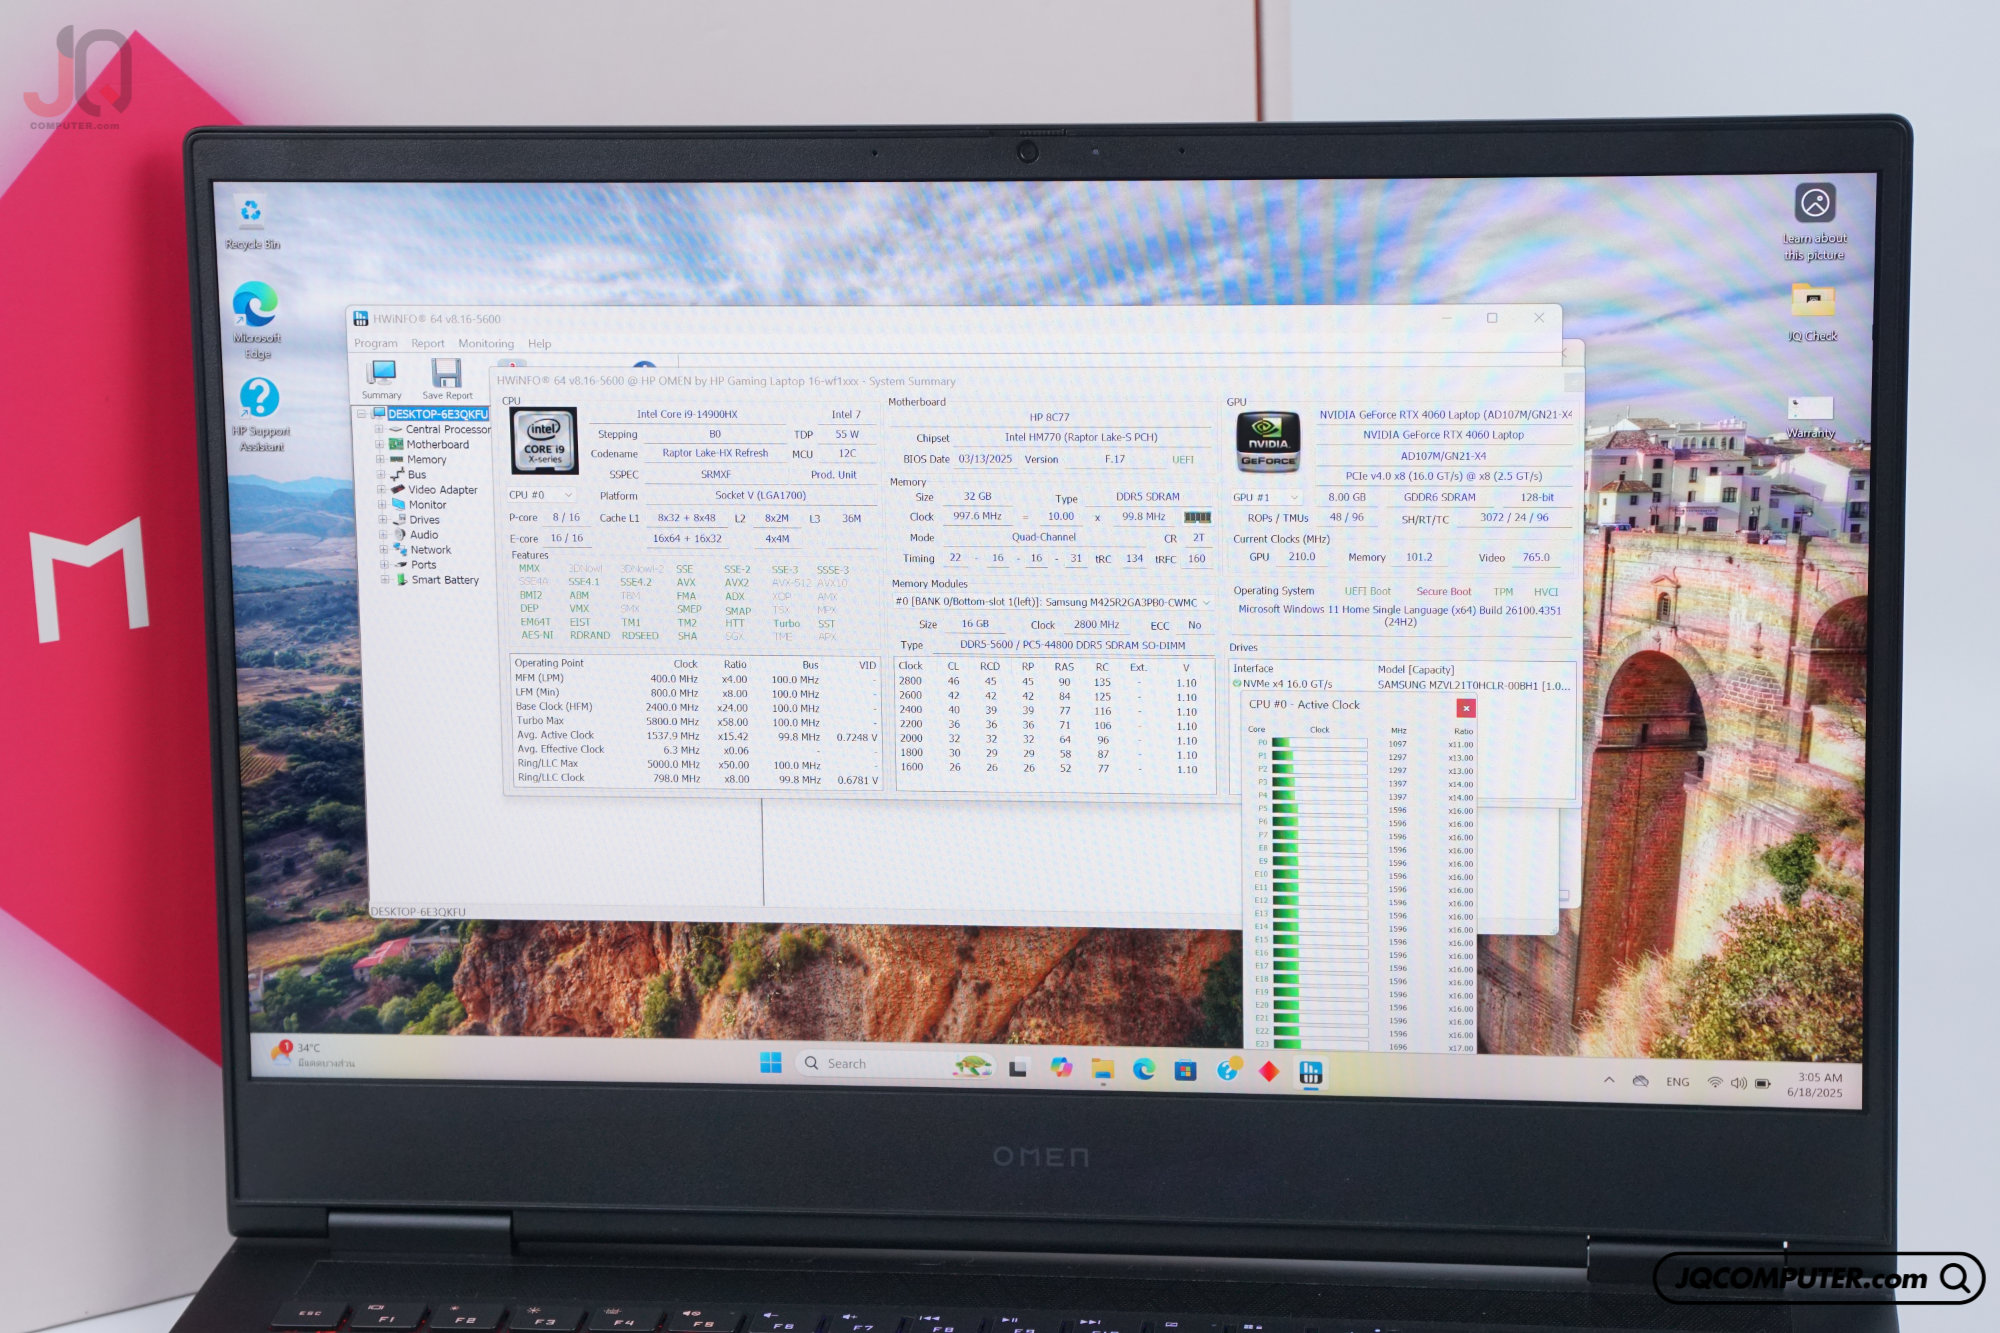Screen dimensions: 2000x1333
Task: Click the Socket V (LGA1700) platform value
Action: pos(760,495)
